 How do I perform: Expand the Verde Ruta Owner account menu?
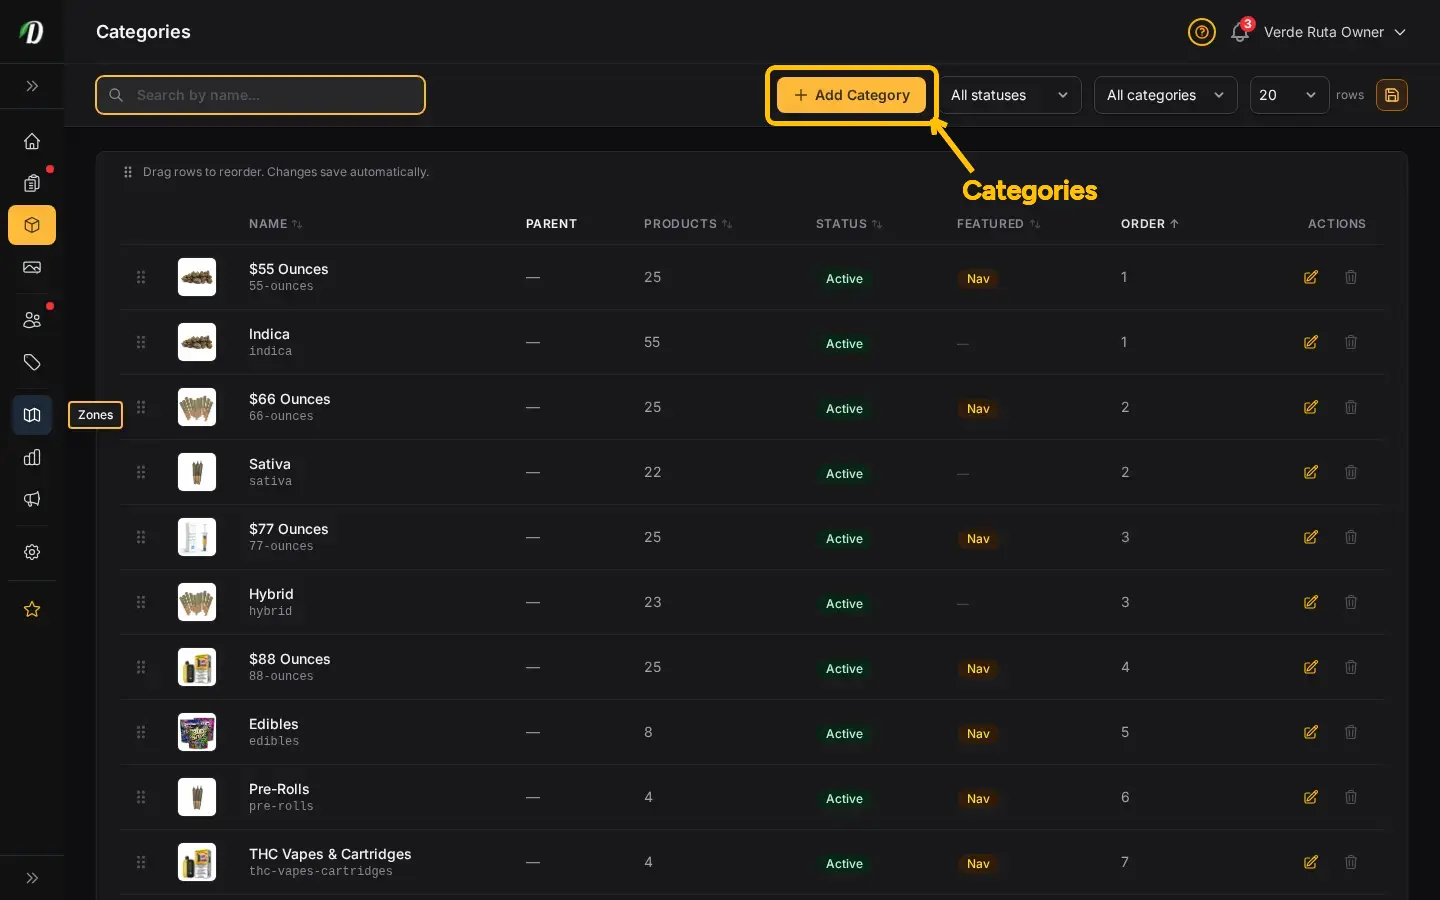(x=1334, y=32)
